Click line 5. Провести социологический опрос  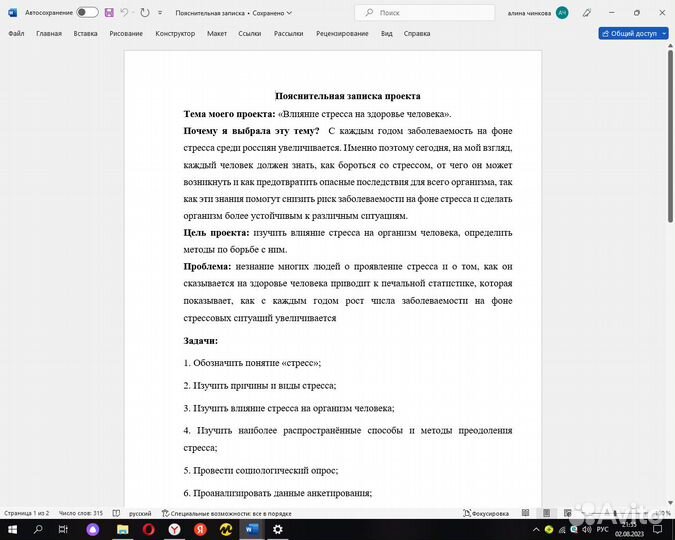[261, 471]
